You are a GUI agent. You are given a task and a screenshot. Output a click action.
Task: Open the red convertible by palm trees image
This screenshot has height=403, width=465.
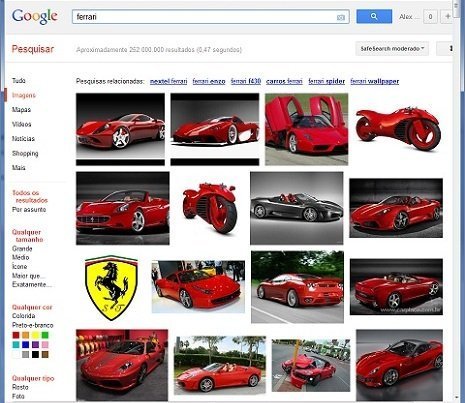[220, 365]
